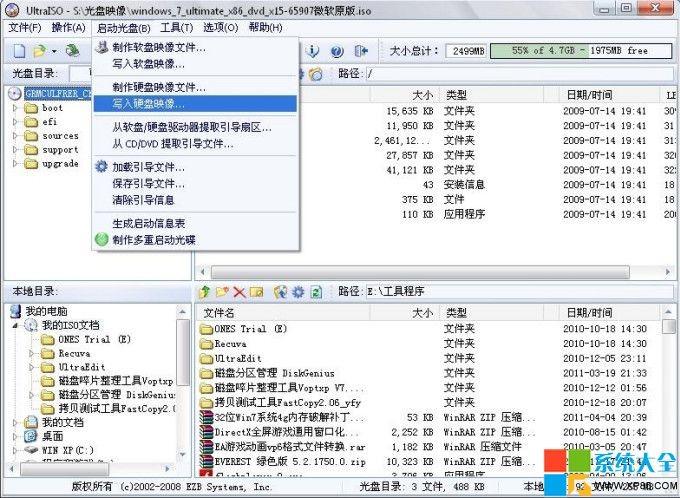The width and height of the screenshot is (680, 498).
Task: Click the add files icon in local toolbar
Action: (280, 292)
